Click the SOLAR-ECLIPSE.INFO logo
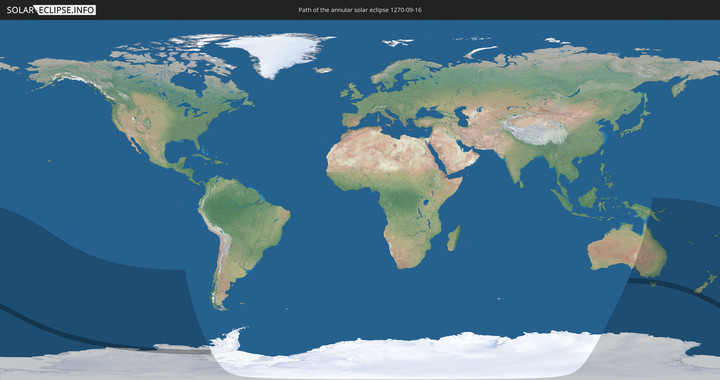 51,10
